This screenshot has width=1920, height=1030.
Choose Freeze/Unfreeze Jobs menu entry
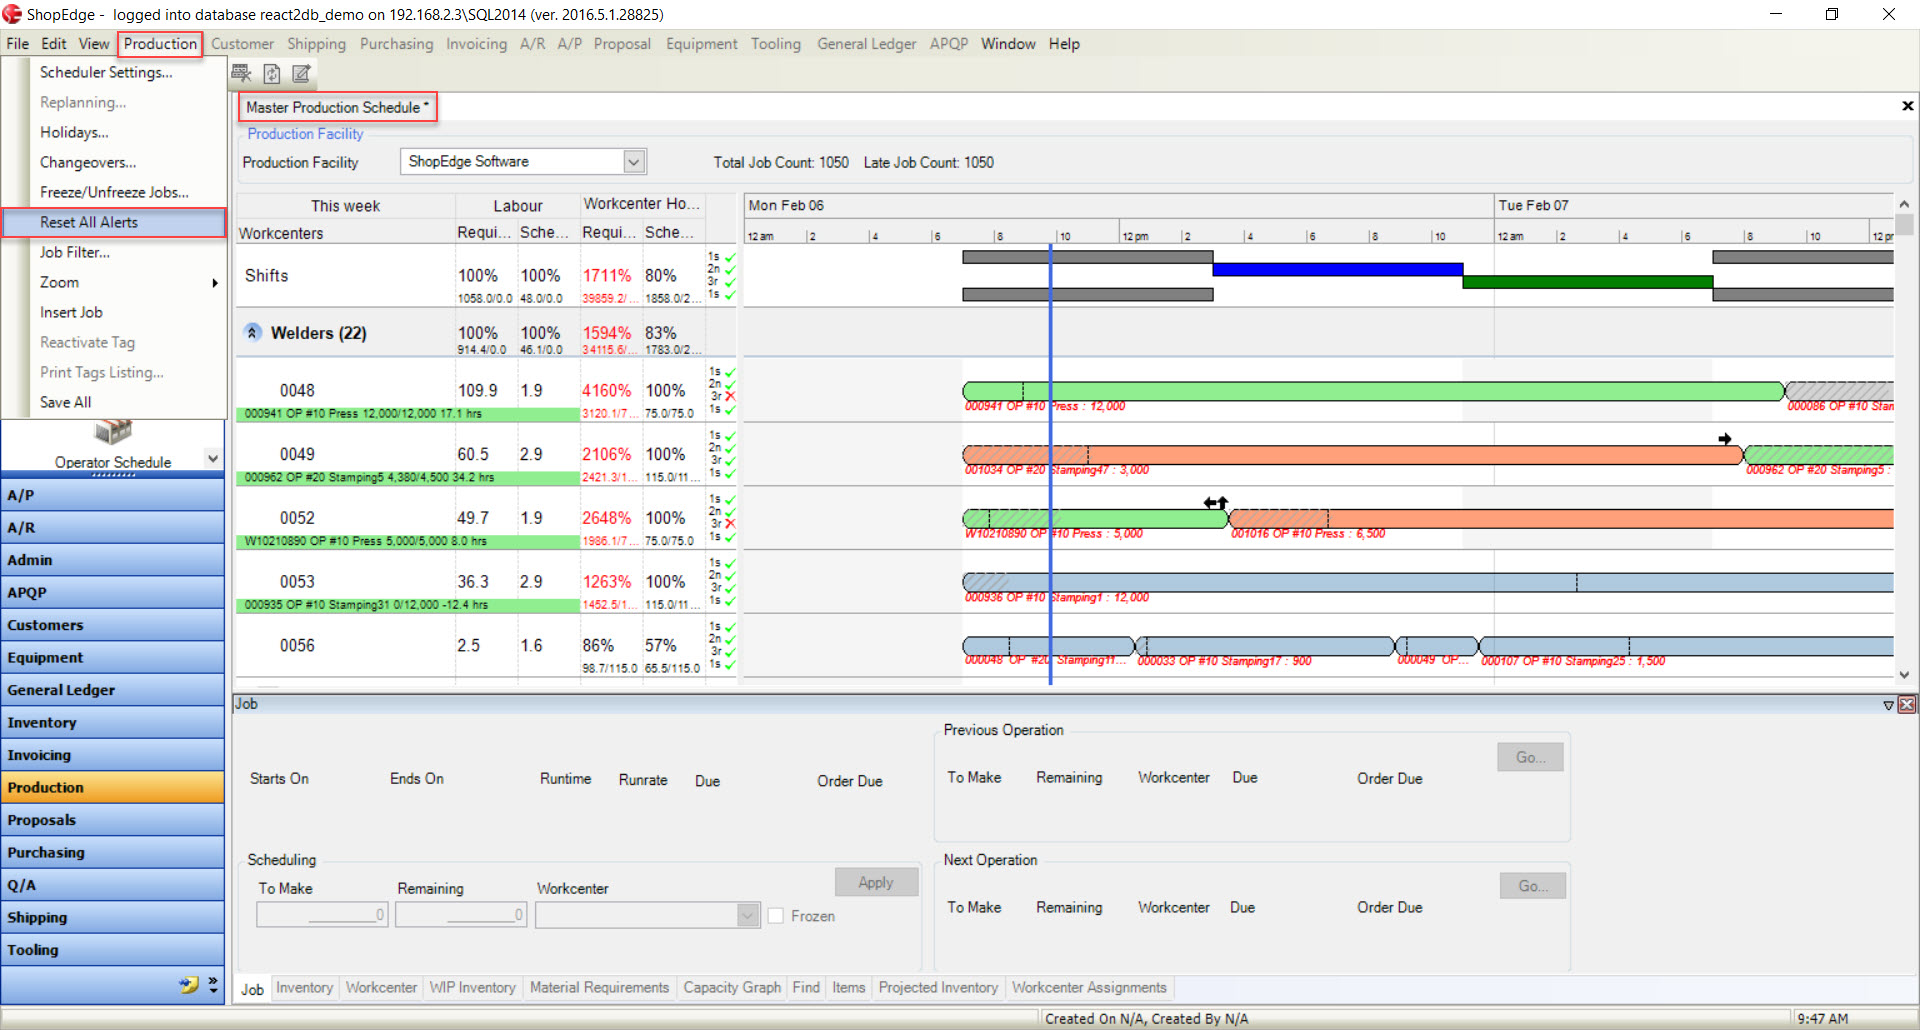click(114, 192)
